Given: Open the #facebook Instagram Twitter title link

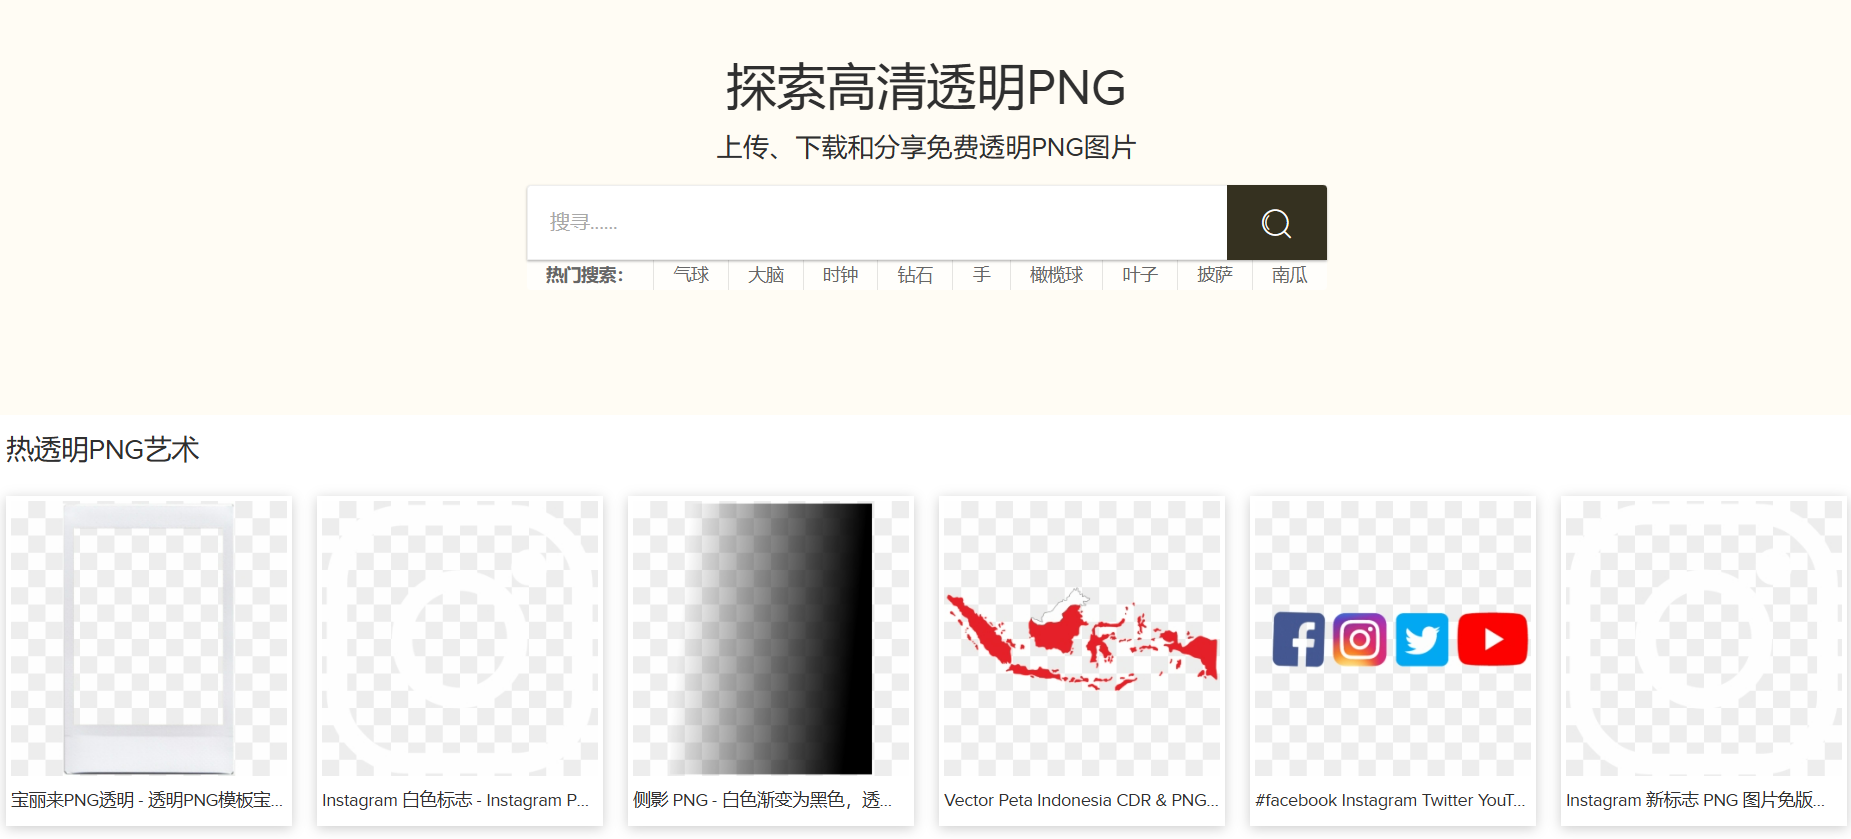Looking at the screenshot, I should [x=1390, y=800].
